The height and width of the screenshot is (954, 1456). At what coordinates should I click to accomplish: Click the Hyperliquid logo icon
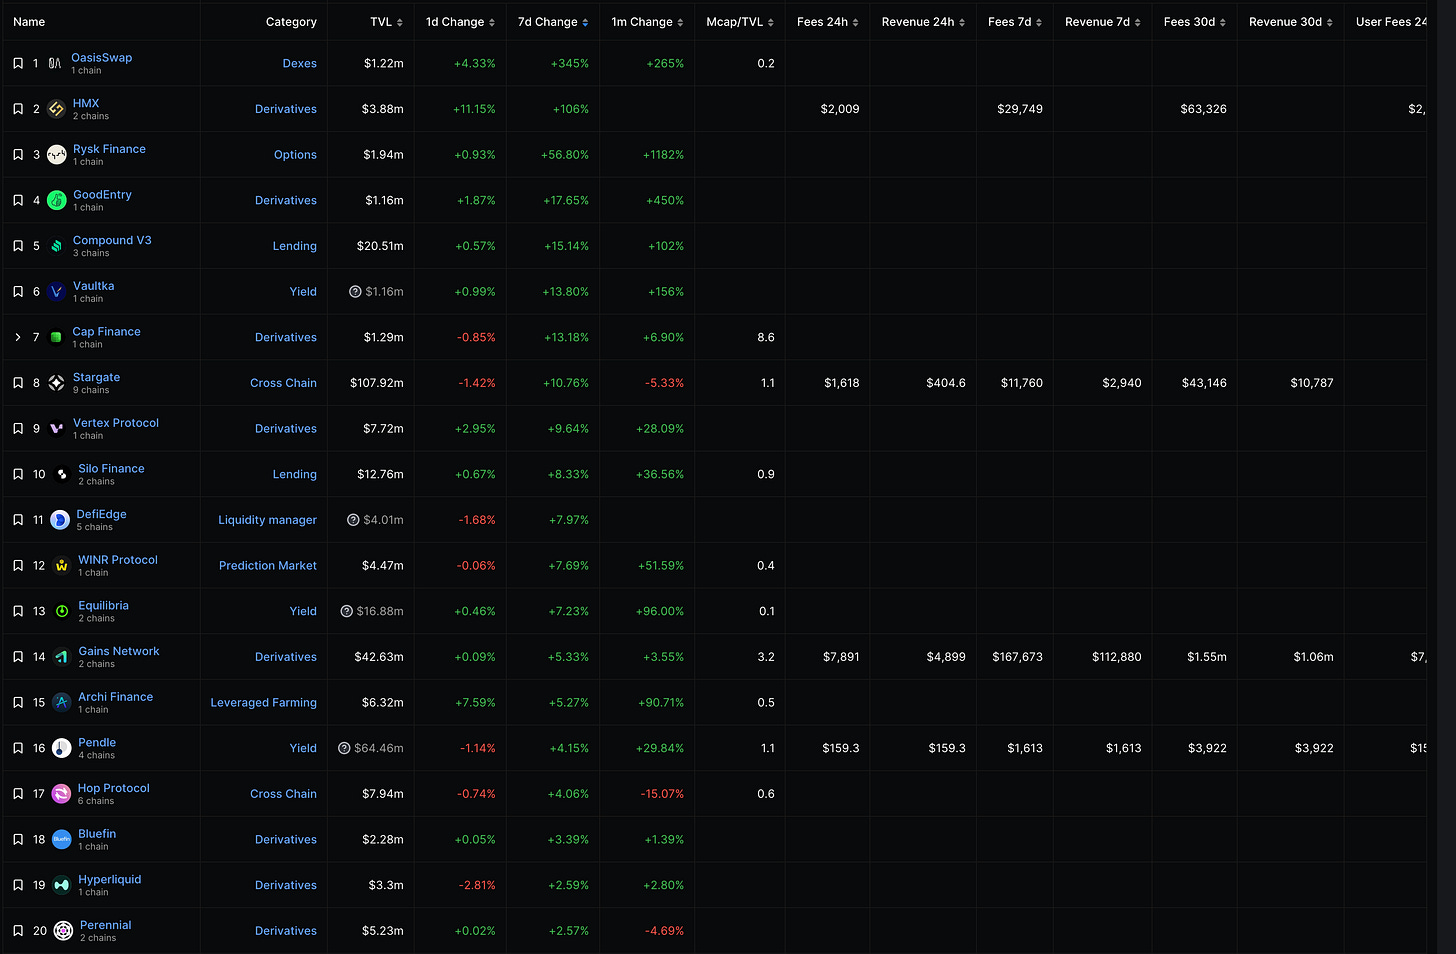tap(62, 886)
